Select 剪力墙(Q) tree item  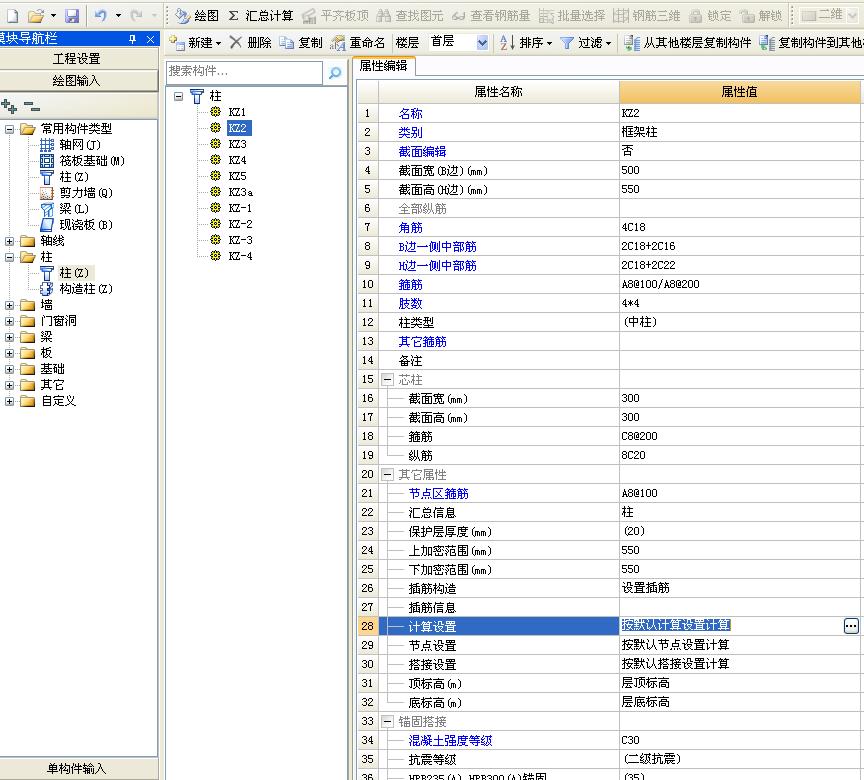point(77,193)
